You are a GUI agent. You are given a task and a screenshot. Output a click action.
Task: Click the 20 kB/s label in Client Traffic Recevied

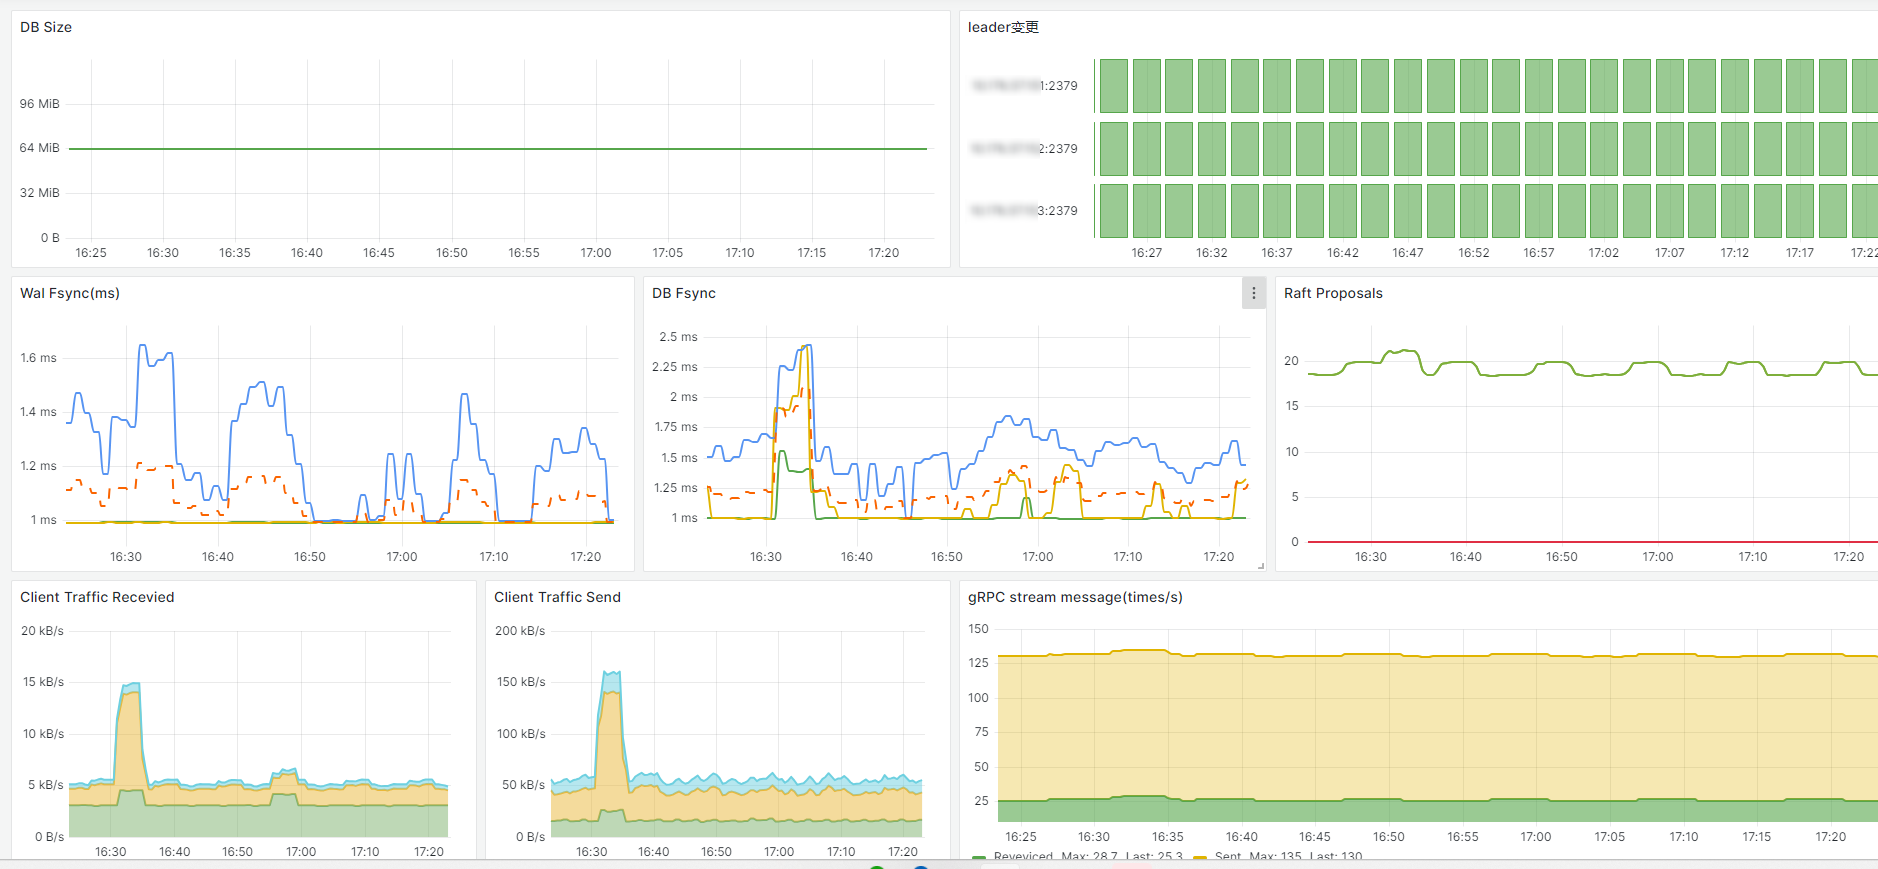pyautogui.click(x=42, y=631)
